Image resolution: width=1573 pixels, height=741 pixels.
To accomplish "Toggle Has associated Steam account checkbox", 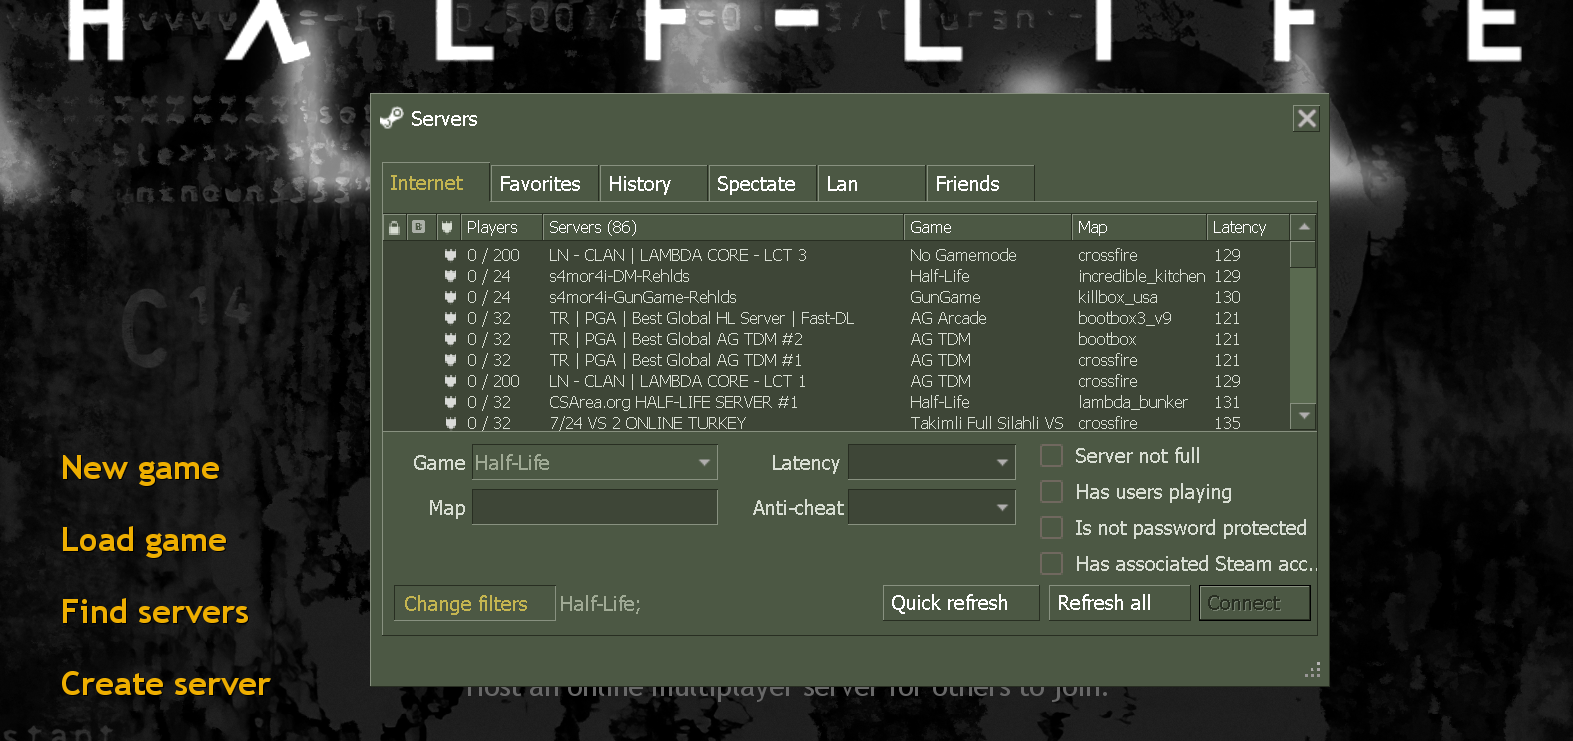I will (1051, 564).
